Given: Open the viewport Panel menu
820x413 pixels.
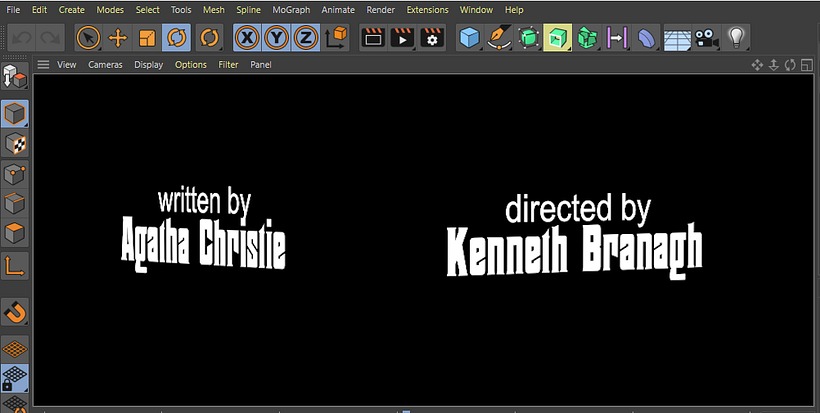Looking at the screenshot, I should 260,65.
